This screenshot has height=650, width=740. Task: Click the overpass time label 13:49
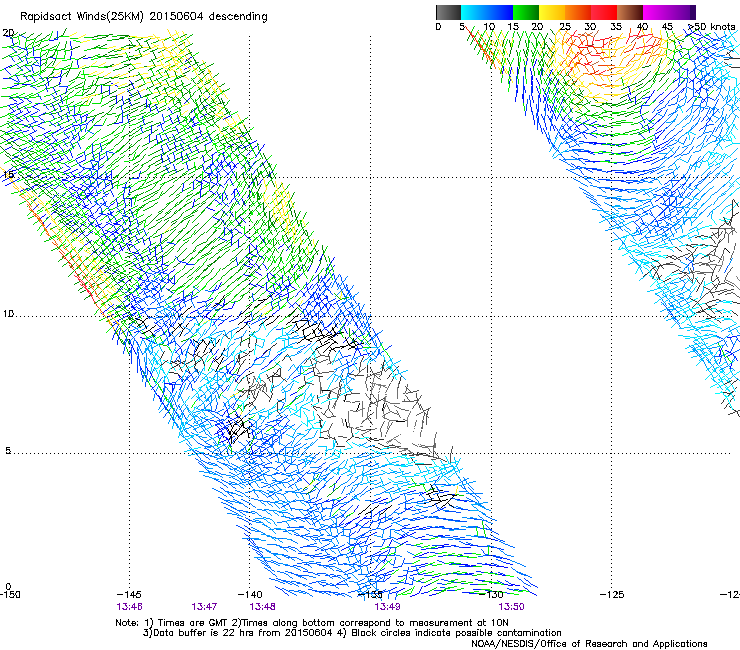coord(387,607)
